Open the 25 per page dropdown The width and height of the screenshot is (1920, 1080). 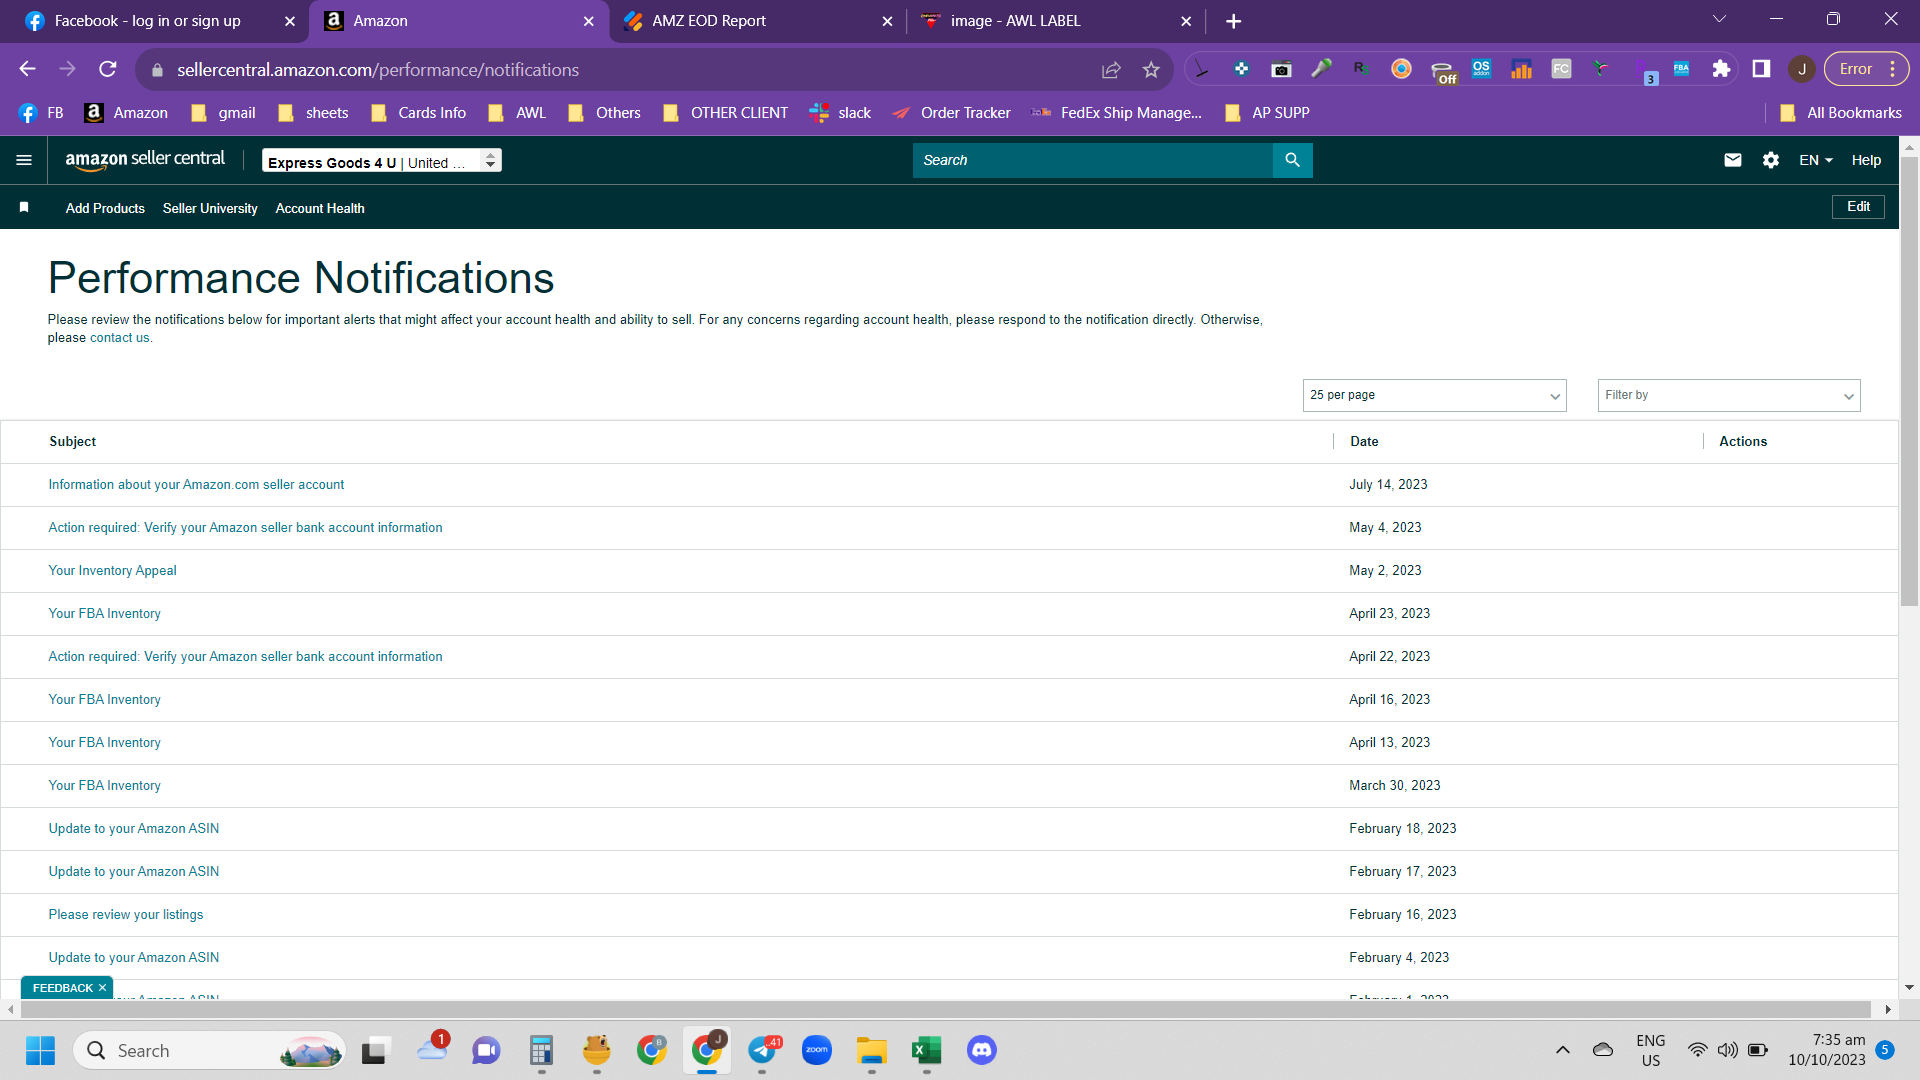coord(1434,395)
